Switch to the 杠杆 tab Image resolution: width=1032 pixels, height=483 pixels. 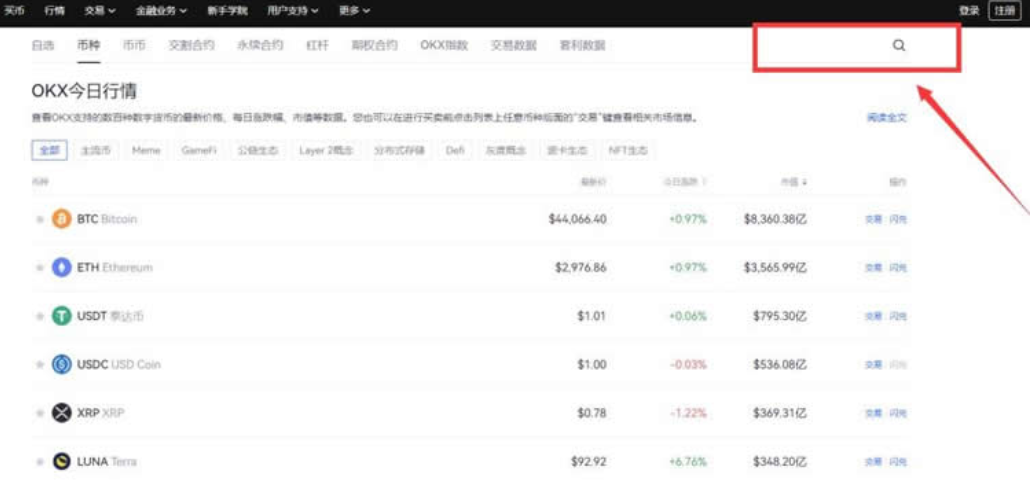pyautogui.click(x=317, y=45)
